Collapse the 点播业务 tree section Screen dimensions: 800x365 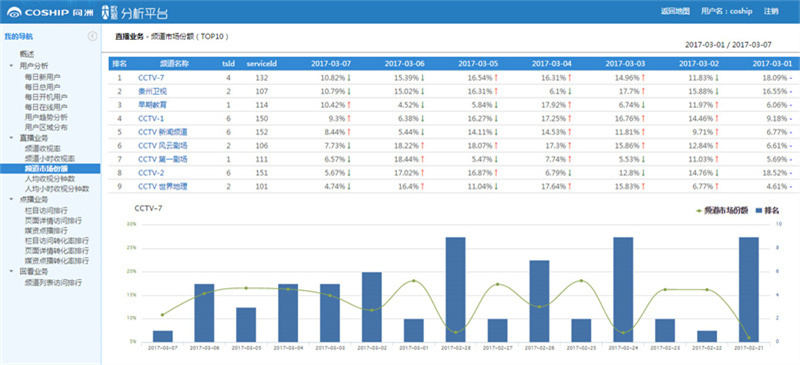[x=11, y=199]
